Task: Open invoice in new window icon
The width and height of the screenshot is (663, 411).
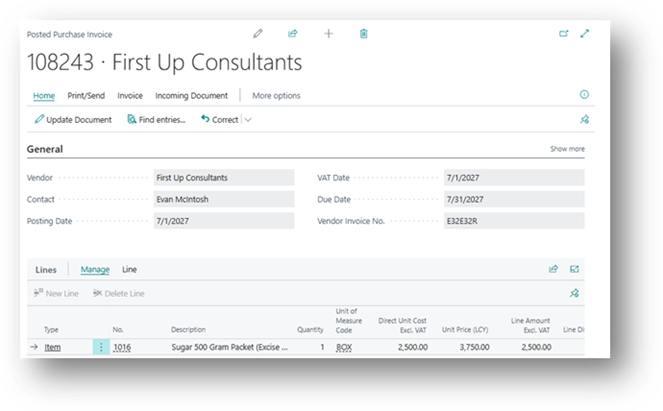Action: 564,33
